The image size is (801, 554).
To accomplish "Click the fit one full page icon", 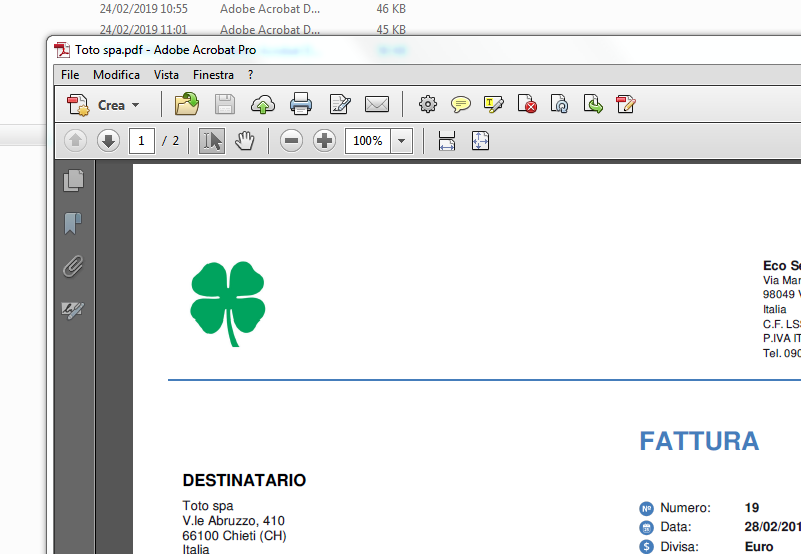I will pos(480,141).
